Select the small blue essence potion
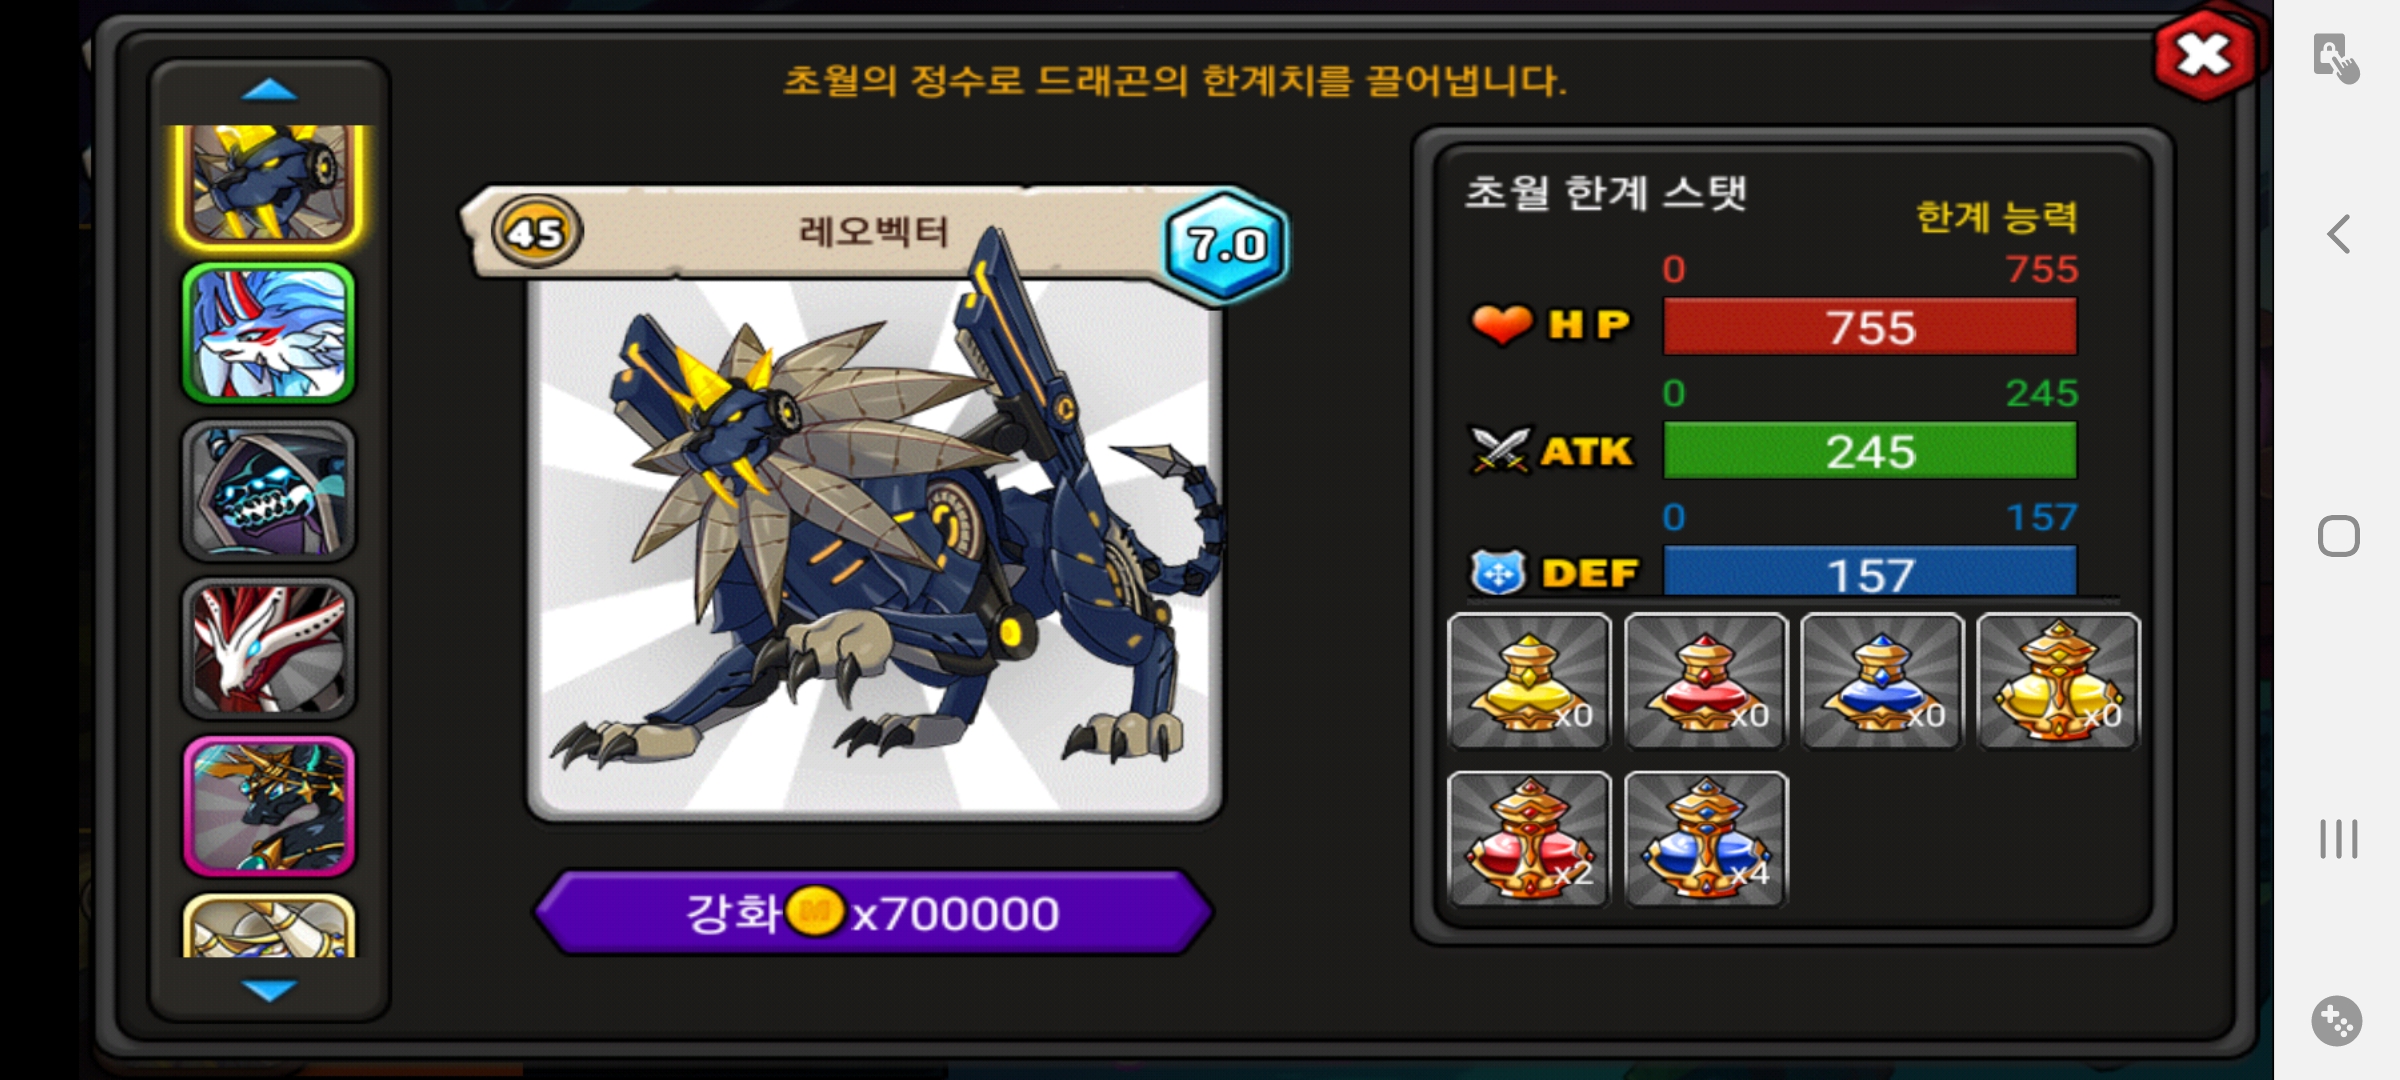The width and height of the screenshot is (2400, 1080). pyautogui.click(x=1882, y=681)
